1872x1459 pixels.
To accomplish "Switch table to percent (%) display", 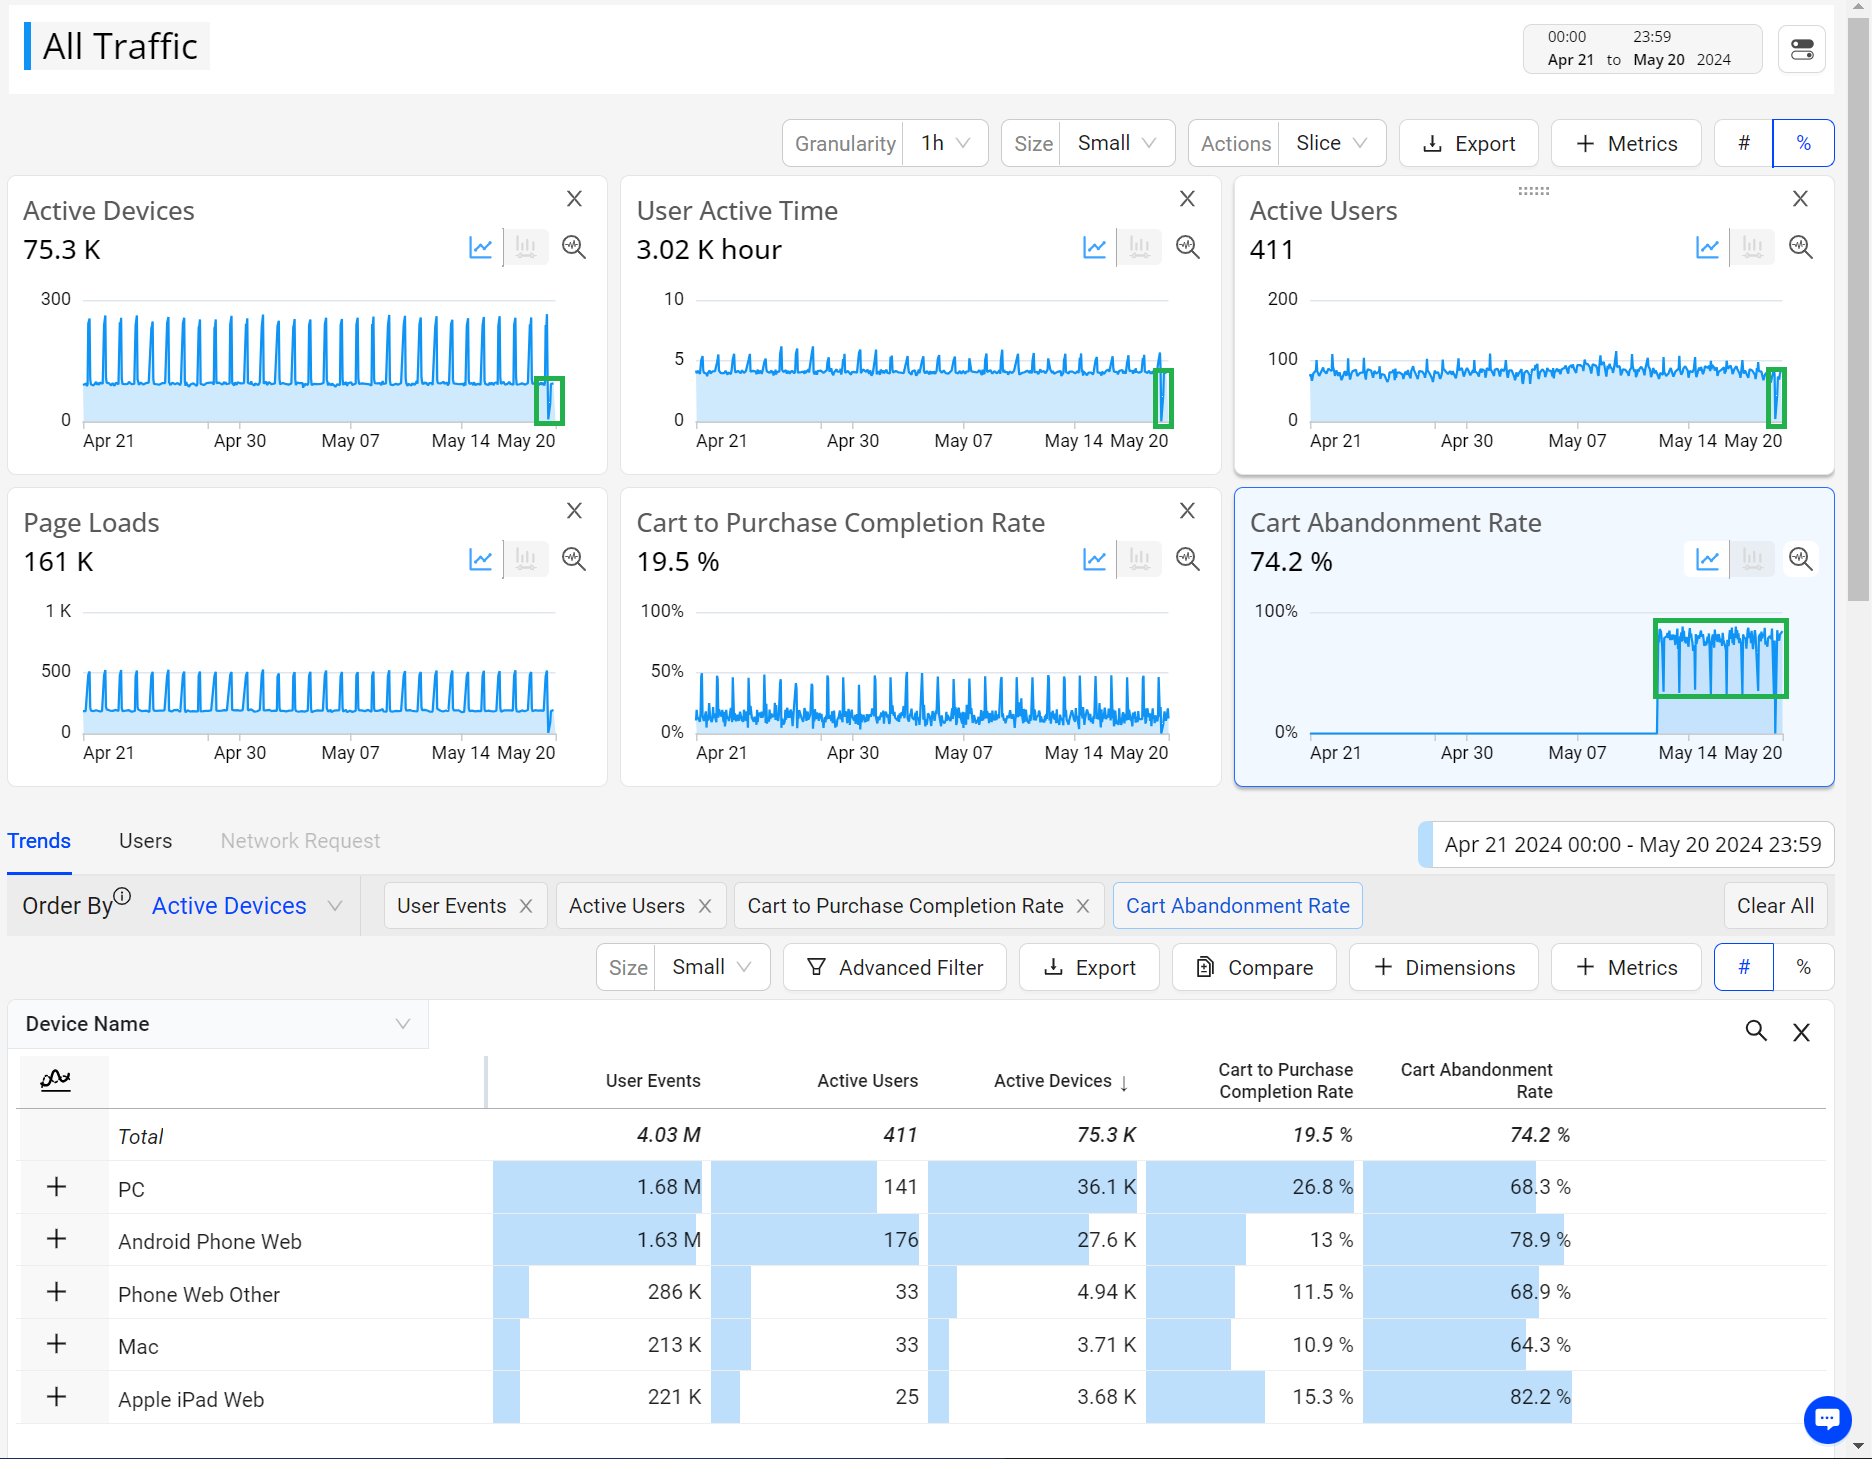I will (x=1803, y=967).
